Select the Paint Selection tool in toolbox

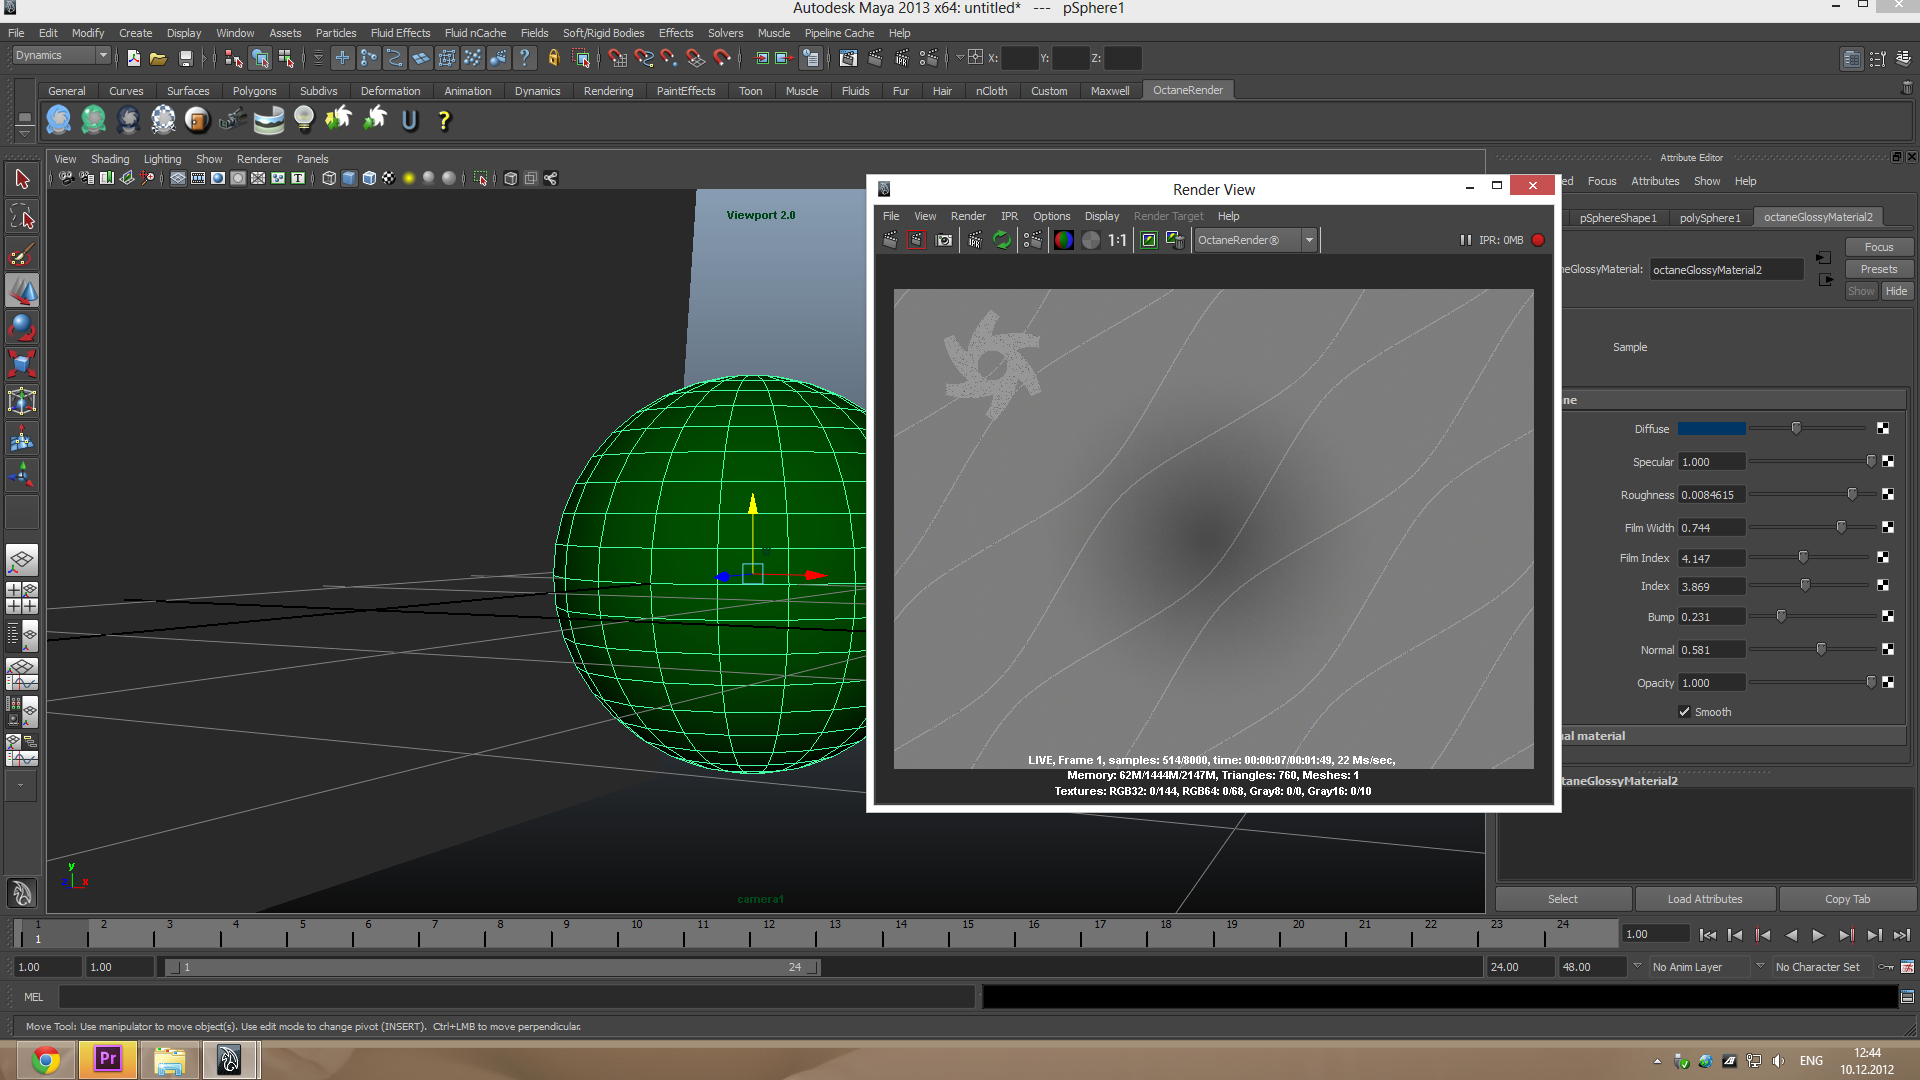coord(22,255)
